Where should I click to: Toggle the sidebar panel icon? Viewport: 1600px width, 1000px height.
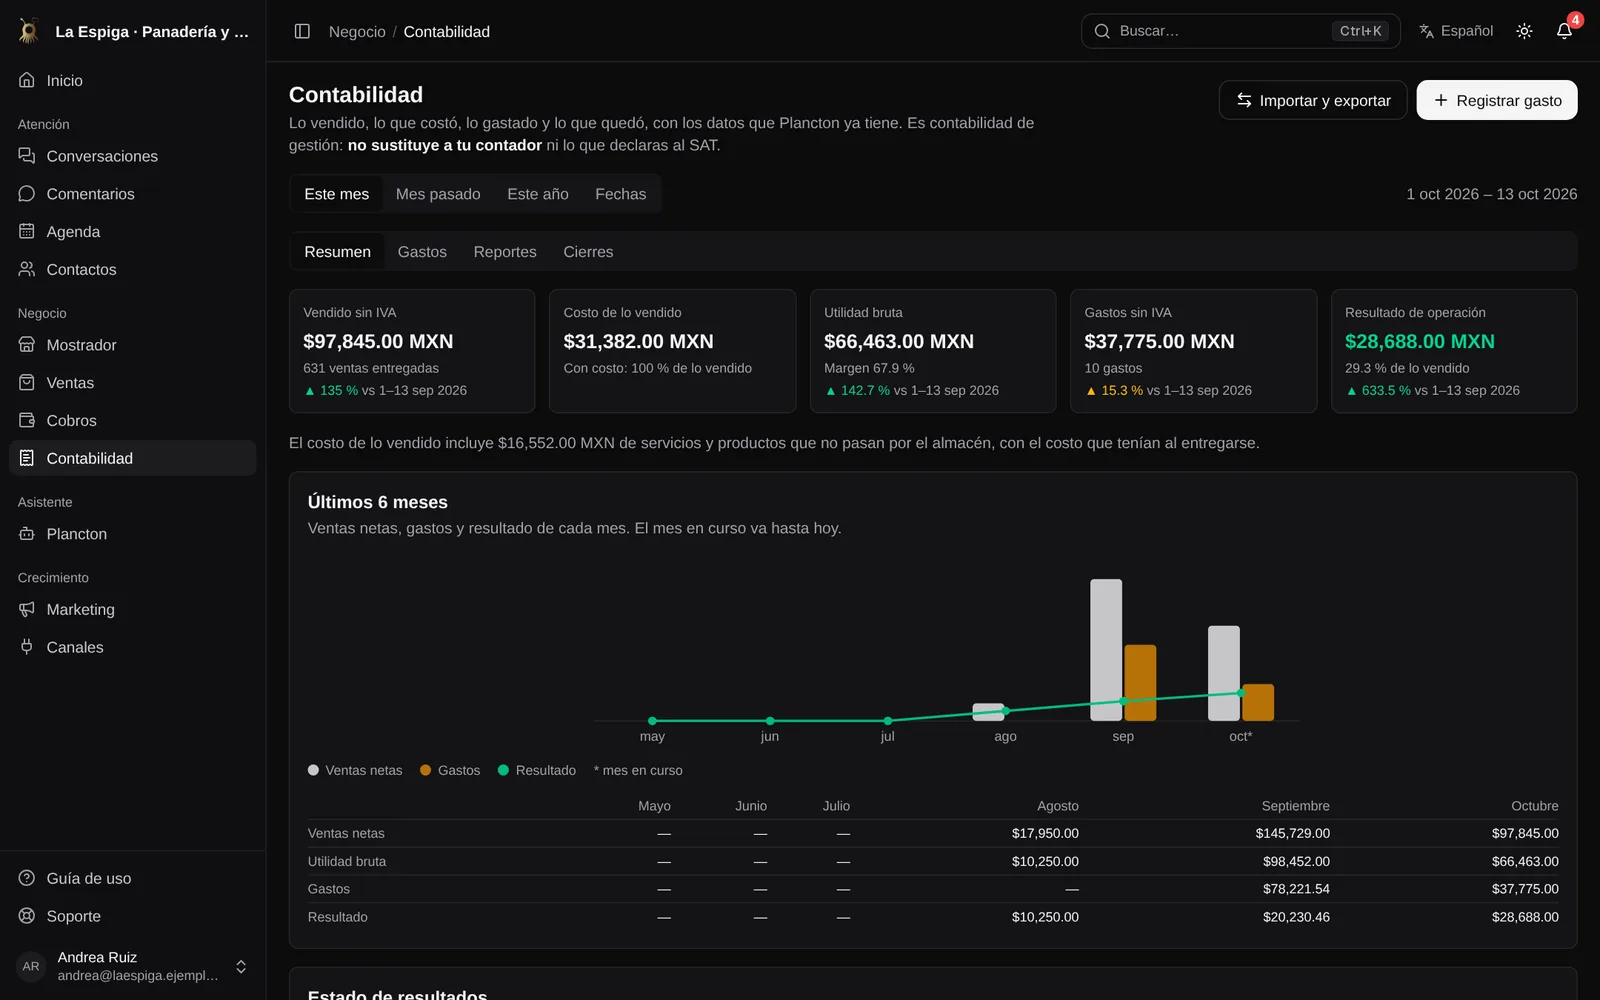pos(302,31)
